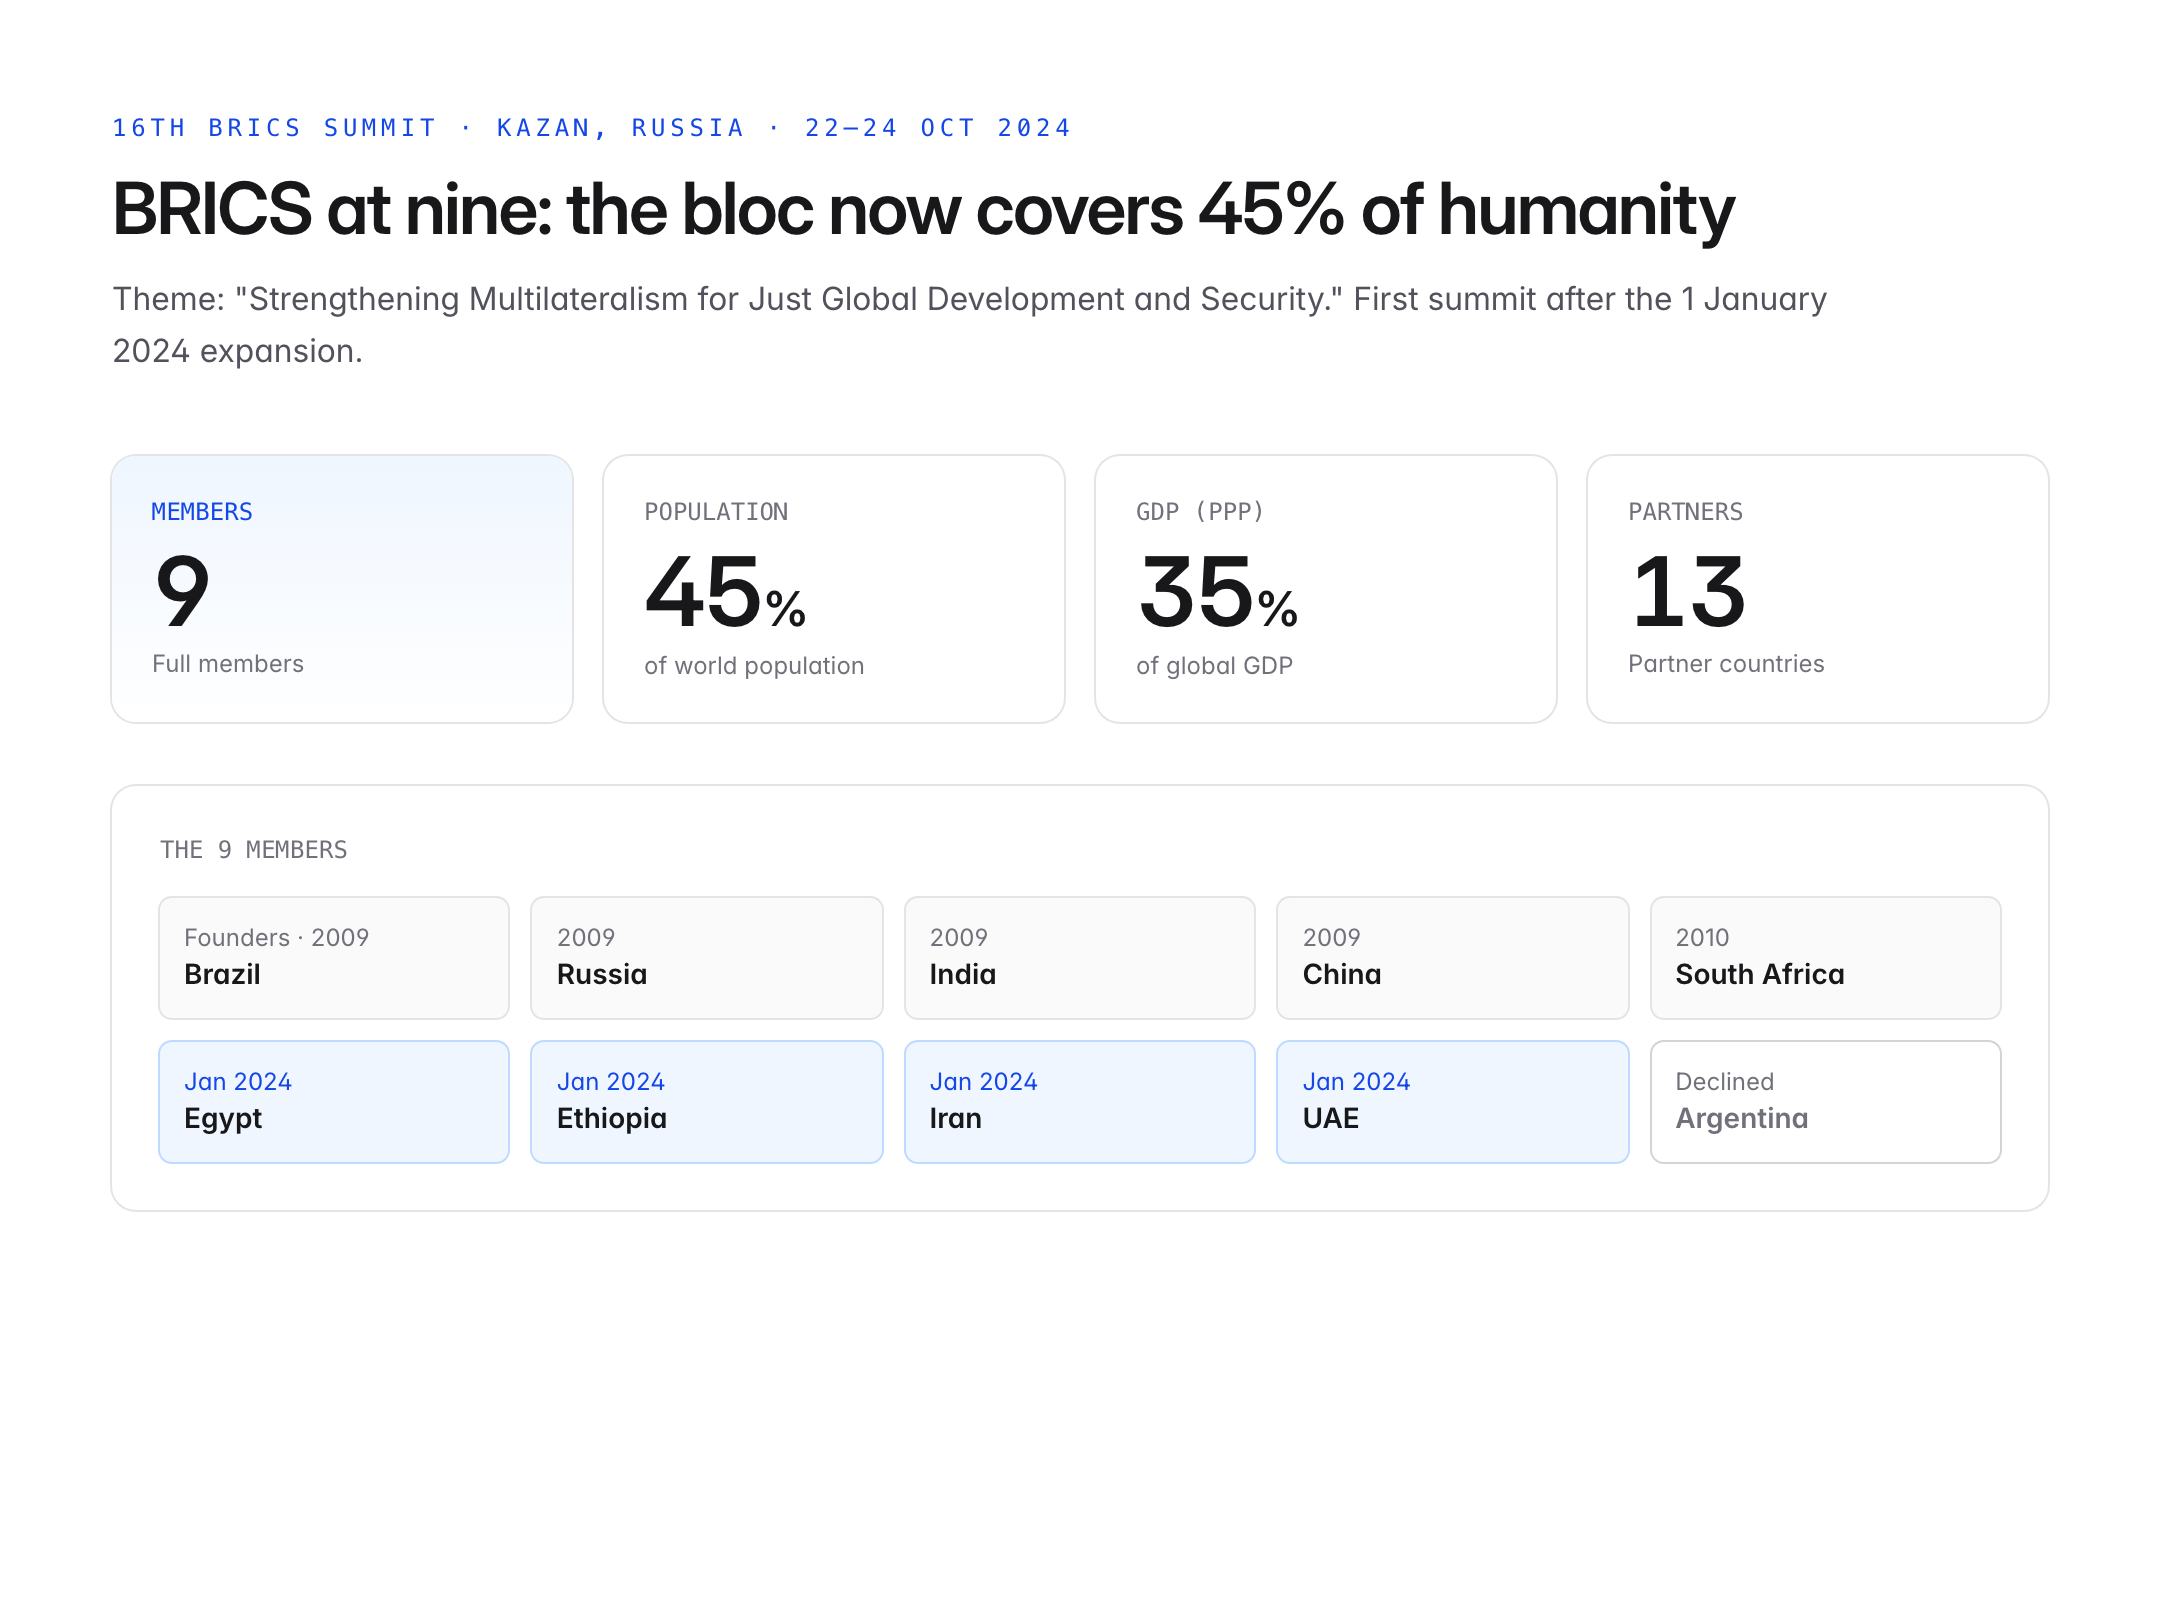This screenshot has height=1600, width=2160.
Task: Click the "of world population" caption
Action: 754,666
